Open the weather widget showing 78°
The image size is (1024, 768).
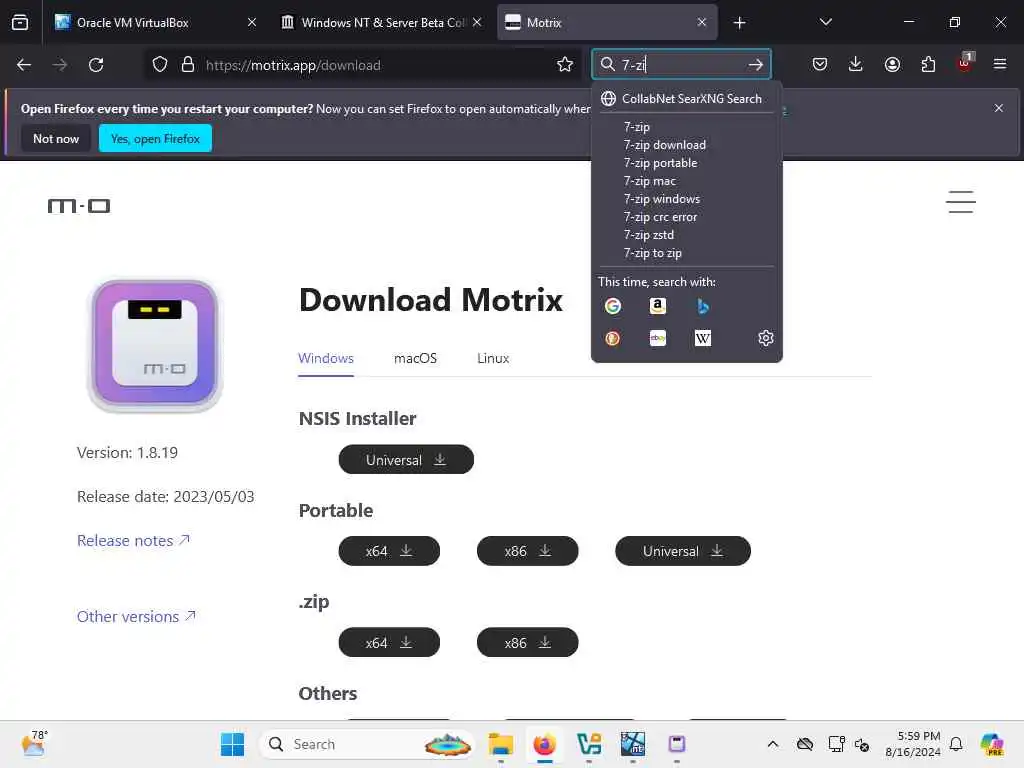pos(34,743)
